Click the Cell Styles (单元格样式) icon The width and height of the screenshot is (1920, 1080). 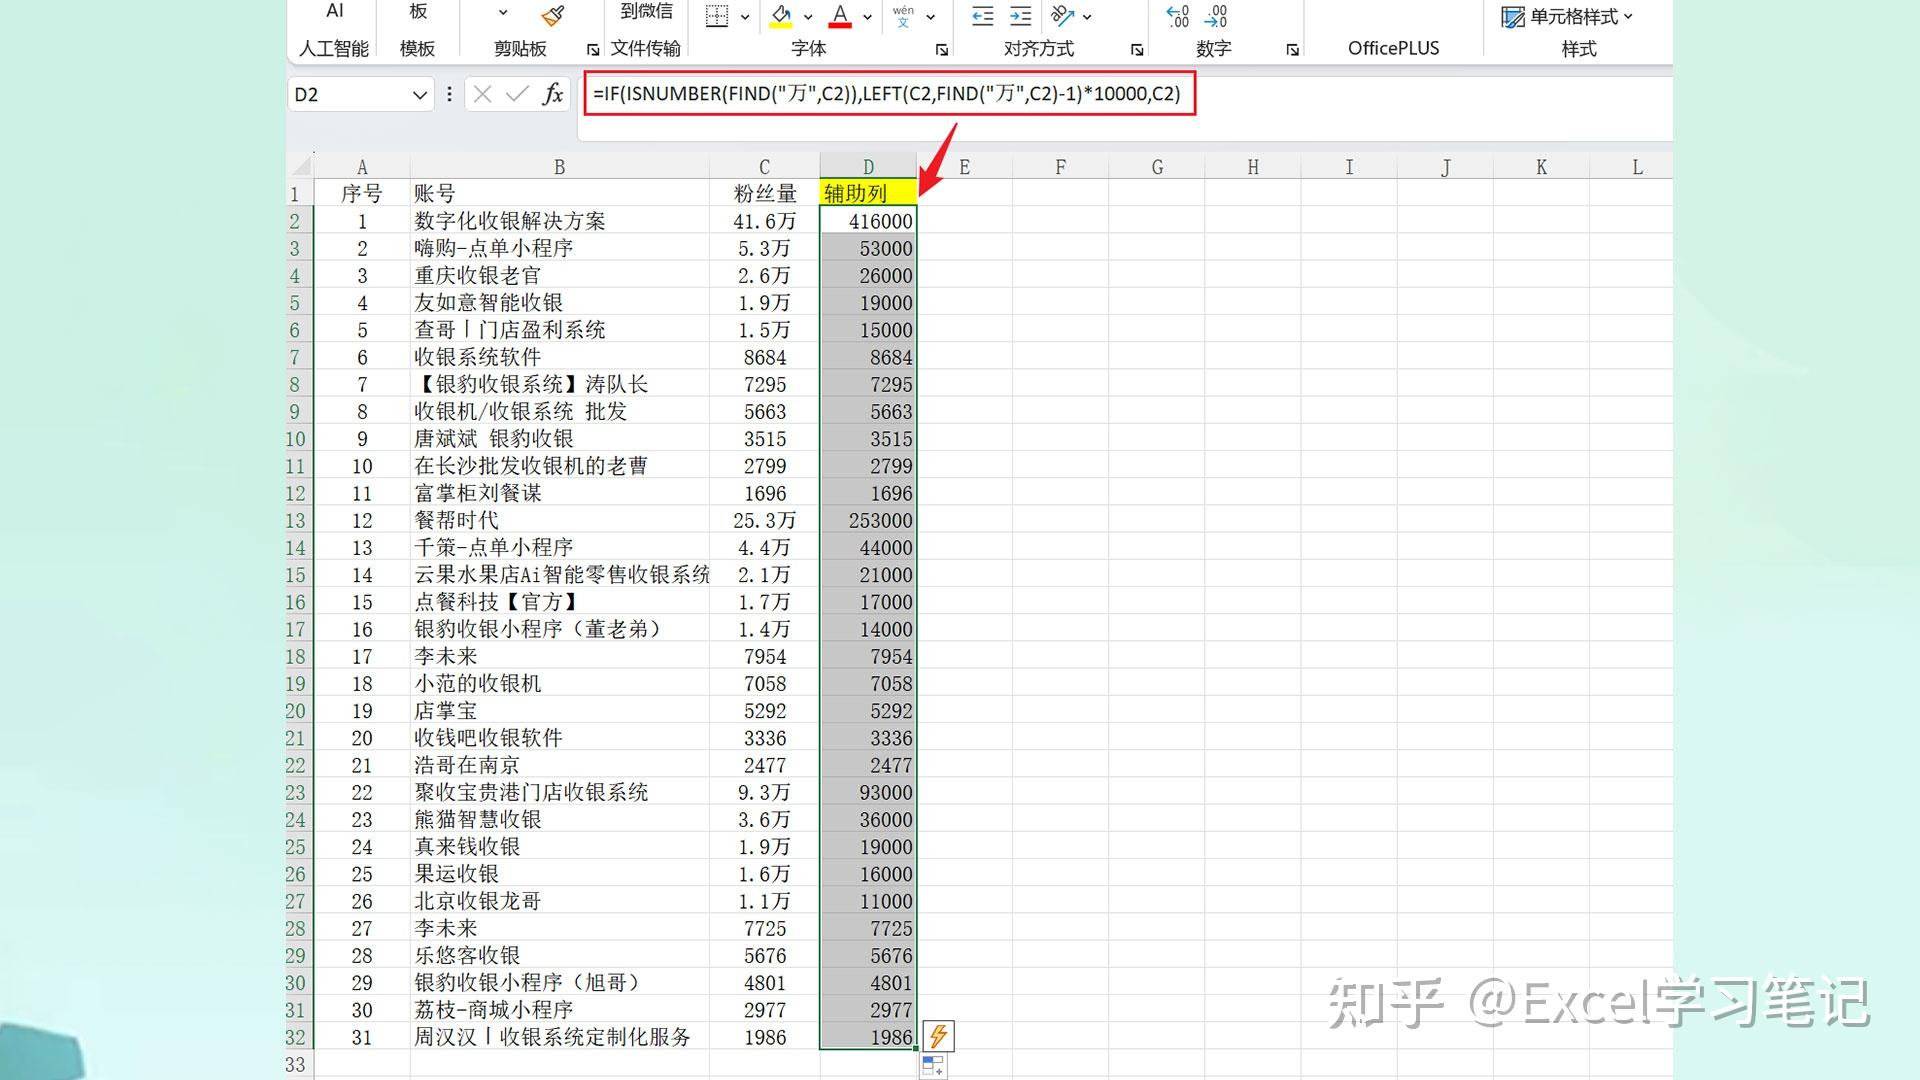tap(1513, 17)
